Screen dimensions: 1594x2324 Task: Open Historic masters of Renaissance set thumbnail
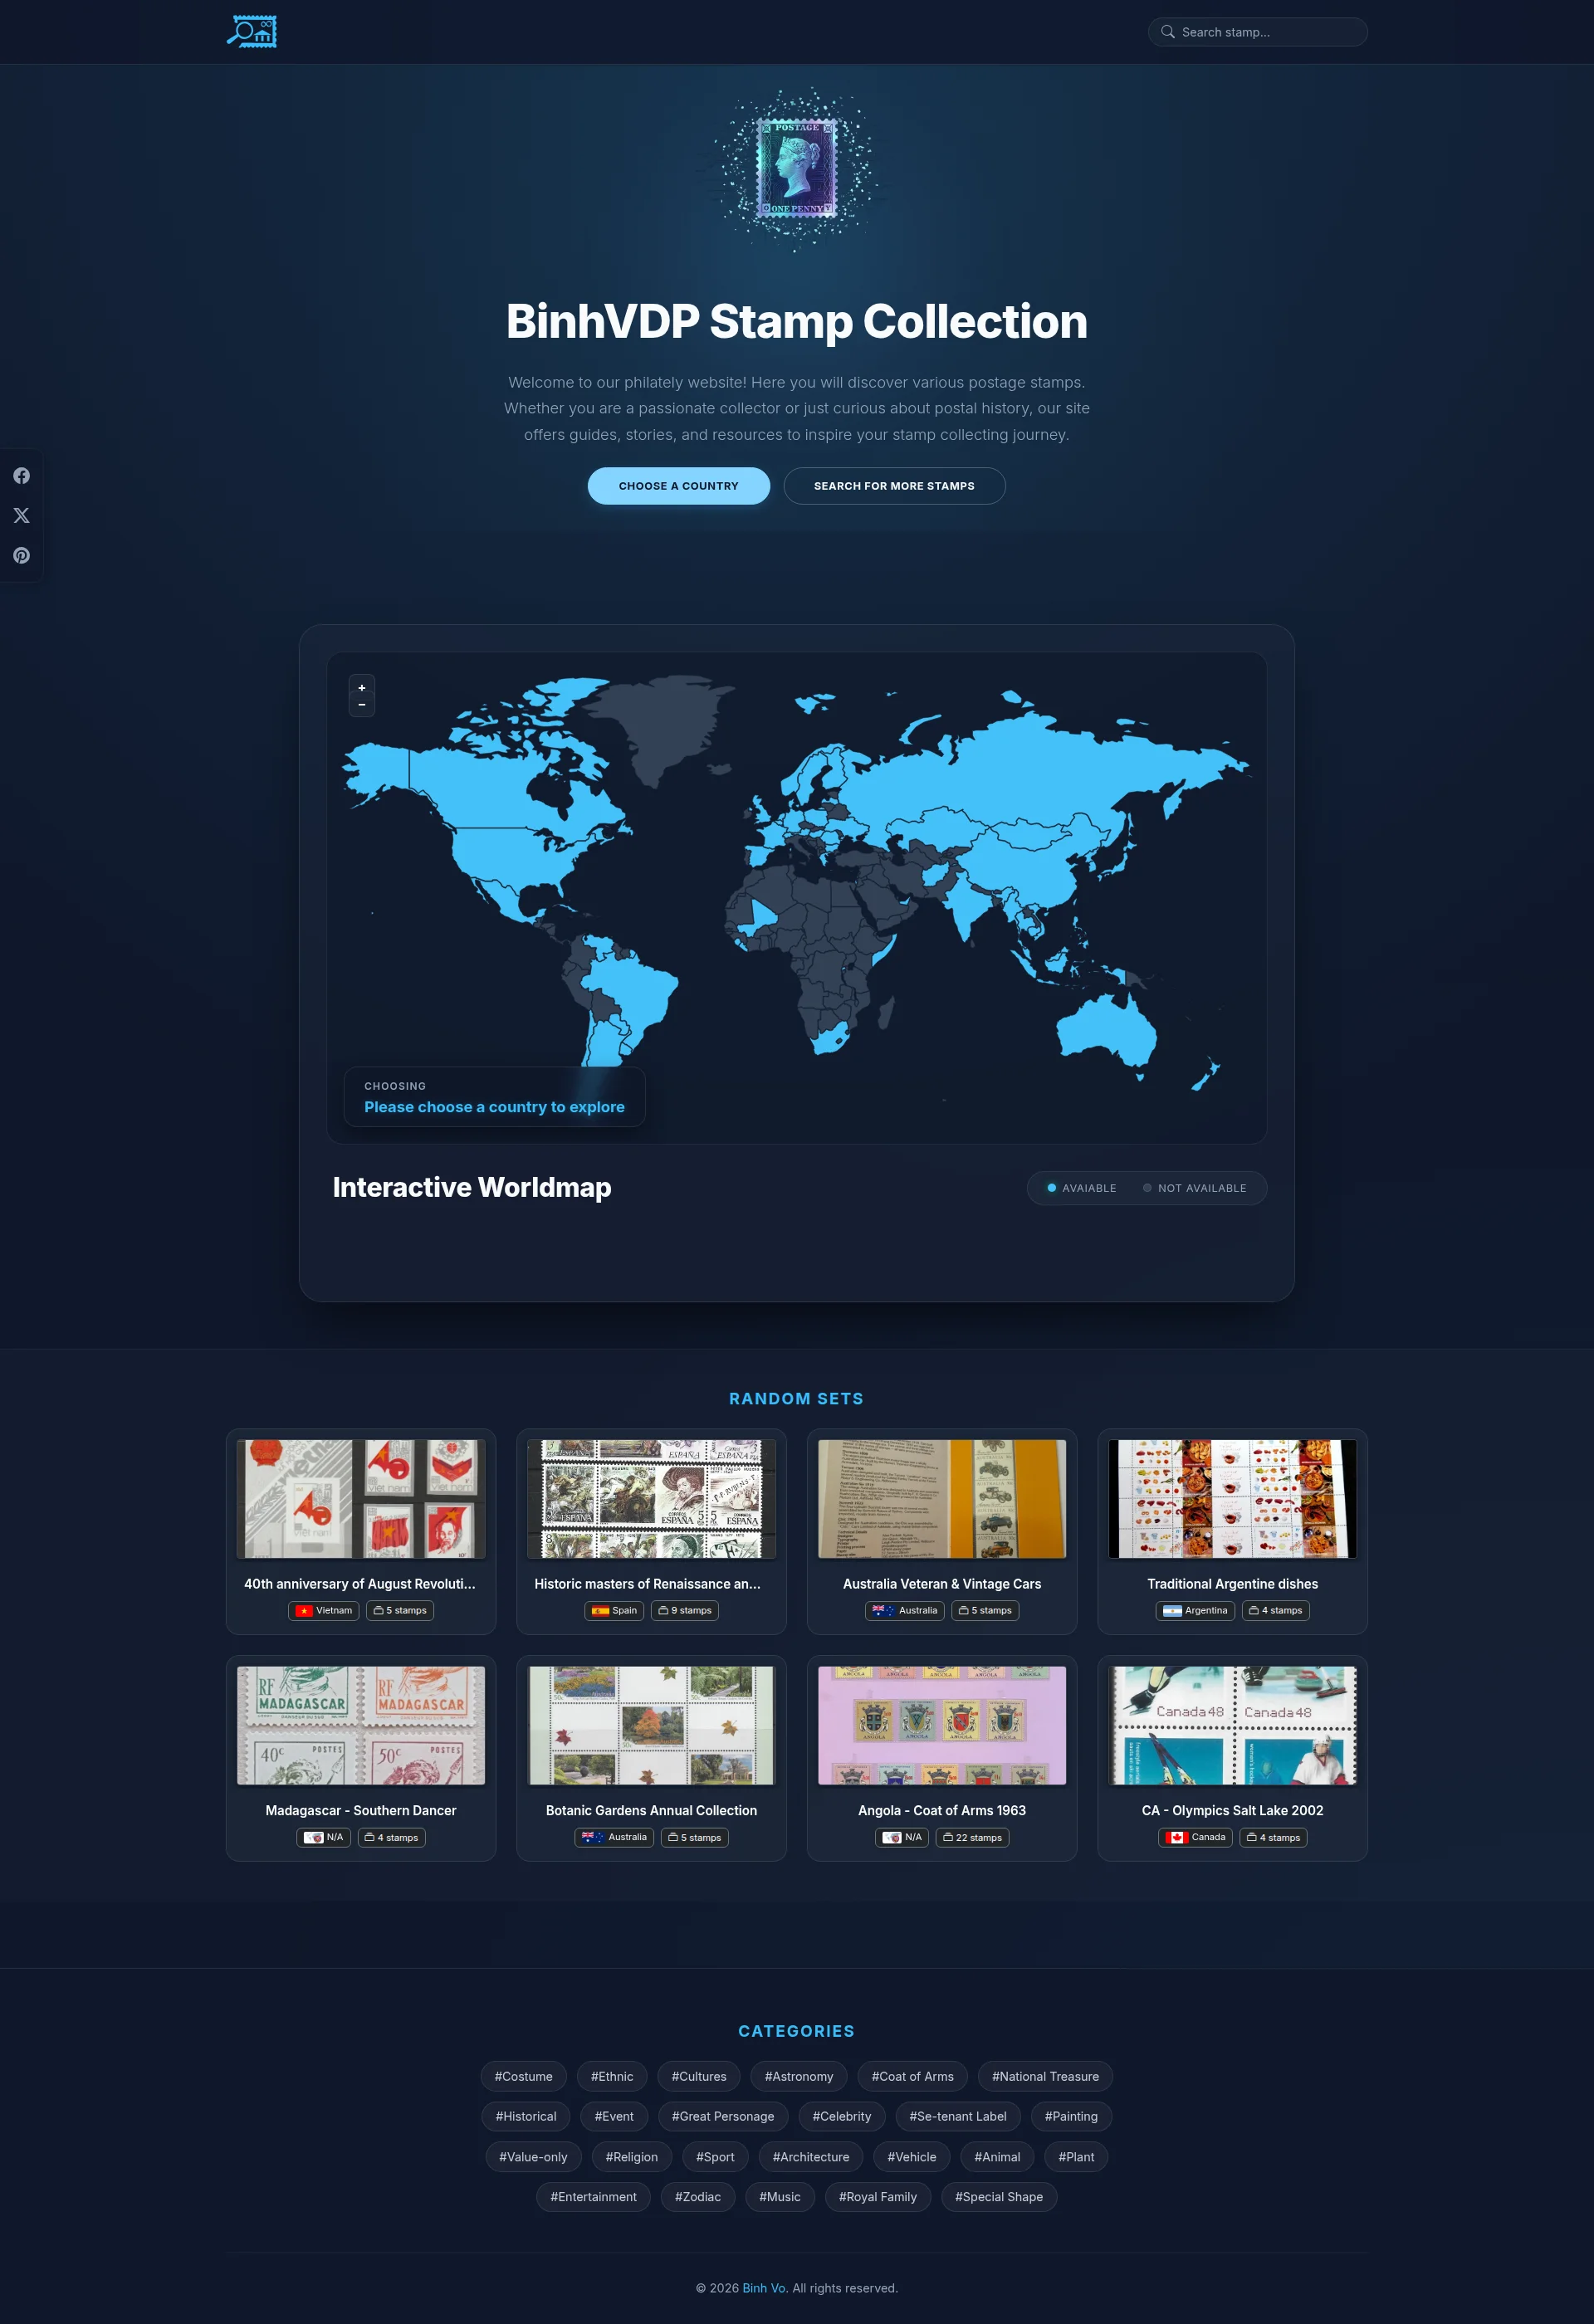coord(651,1499)
